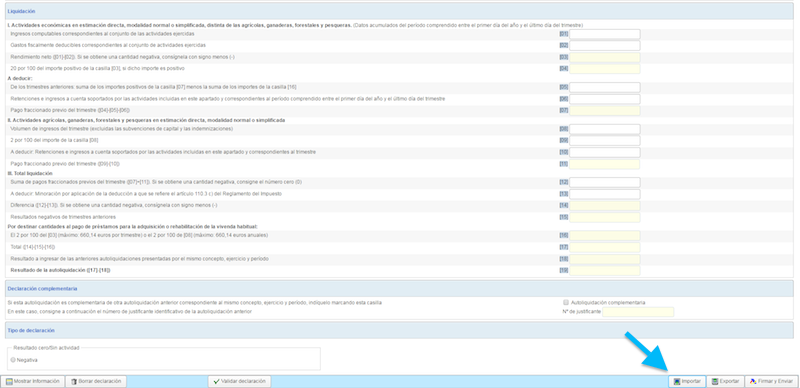Image resolution: width=800 pixels, height=388 pixels.
Task: Click casilla [19] resultado autoliquidación field
Action: 605,270
